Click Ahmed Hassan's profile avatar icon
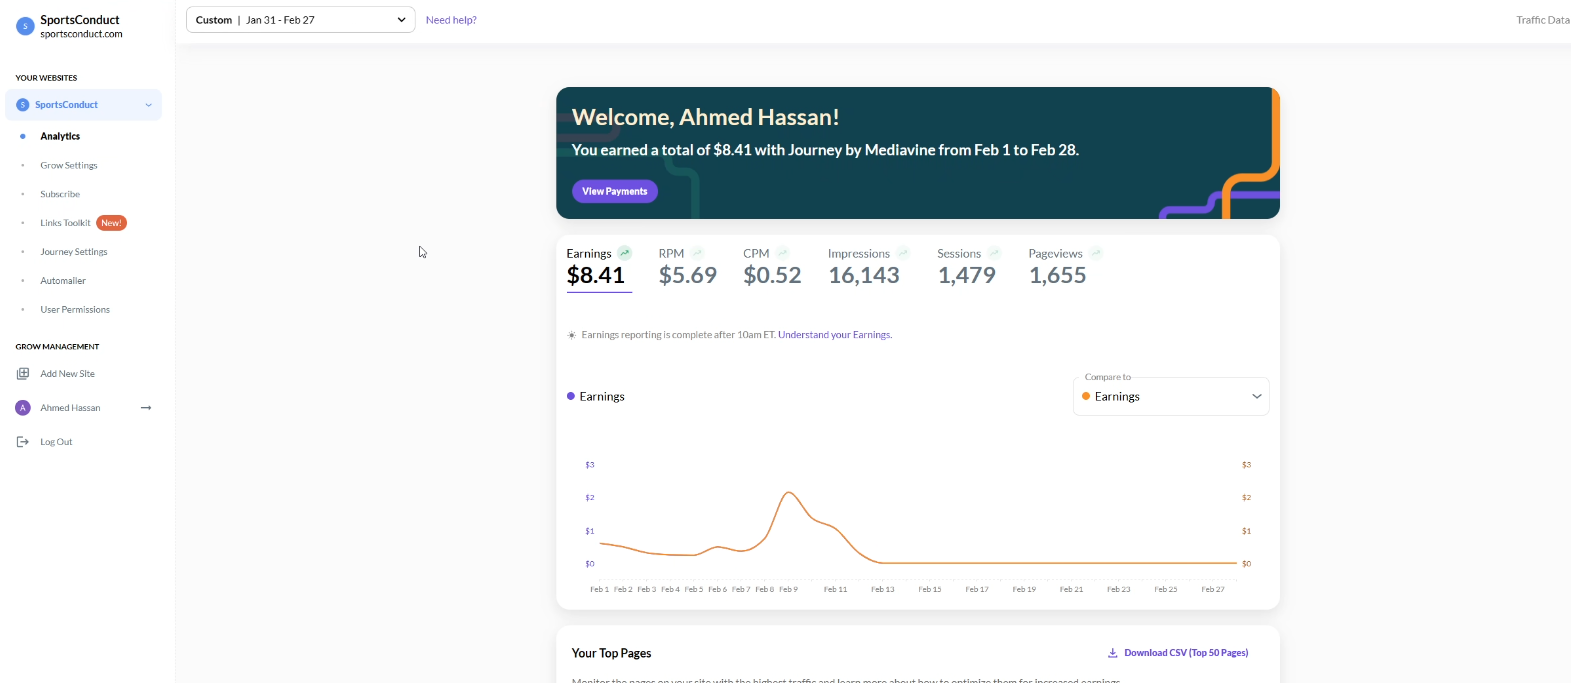Screen dimensions: 1571x683 tap(23, 408)
